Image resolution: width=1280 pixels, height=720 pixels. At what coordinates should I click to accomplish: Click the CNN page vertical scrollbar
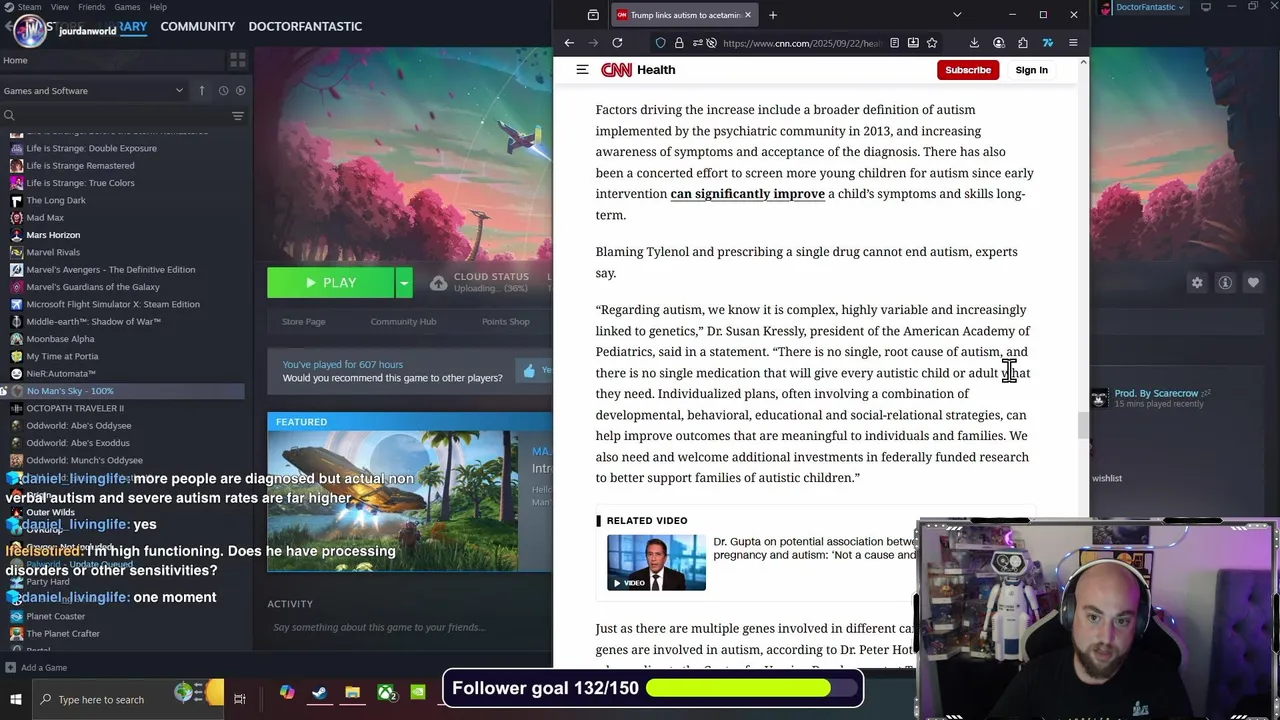point(1083,425)
